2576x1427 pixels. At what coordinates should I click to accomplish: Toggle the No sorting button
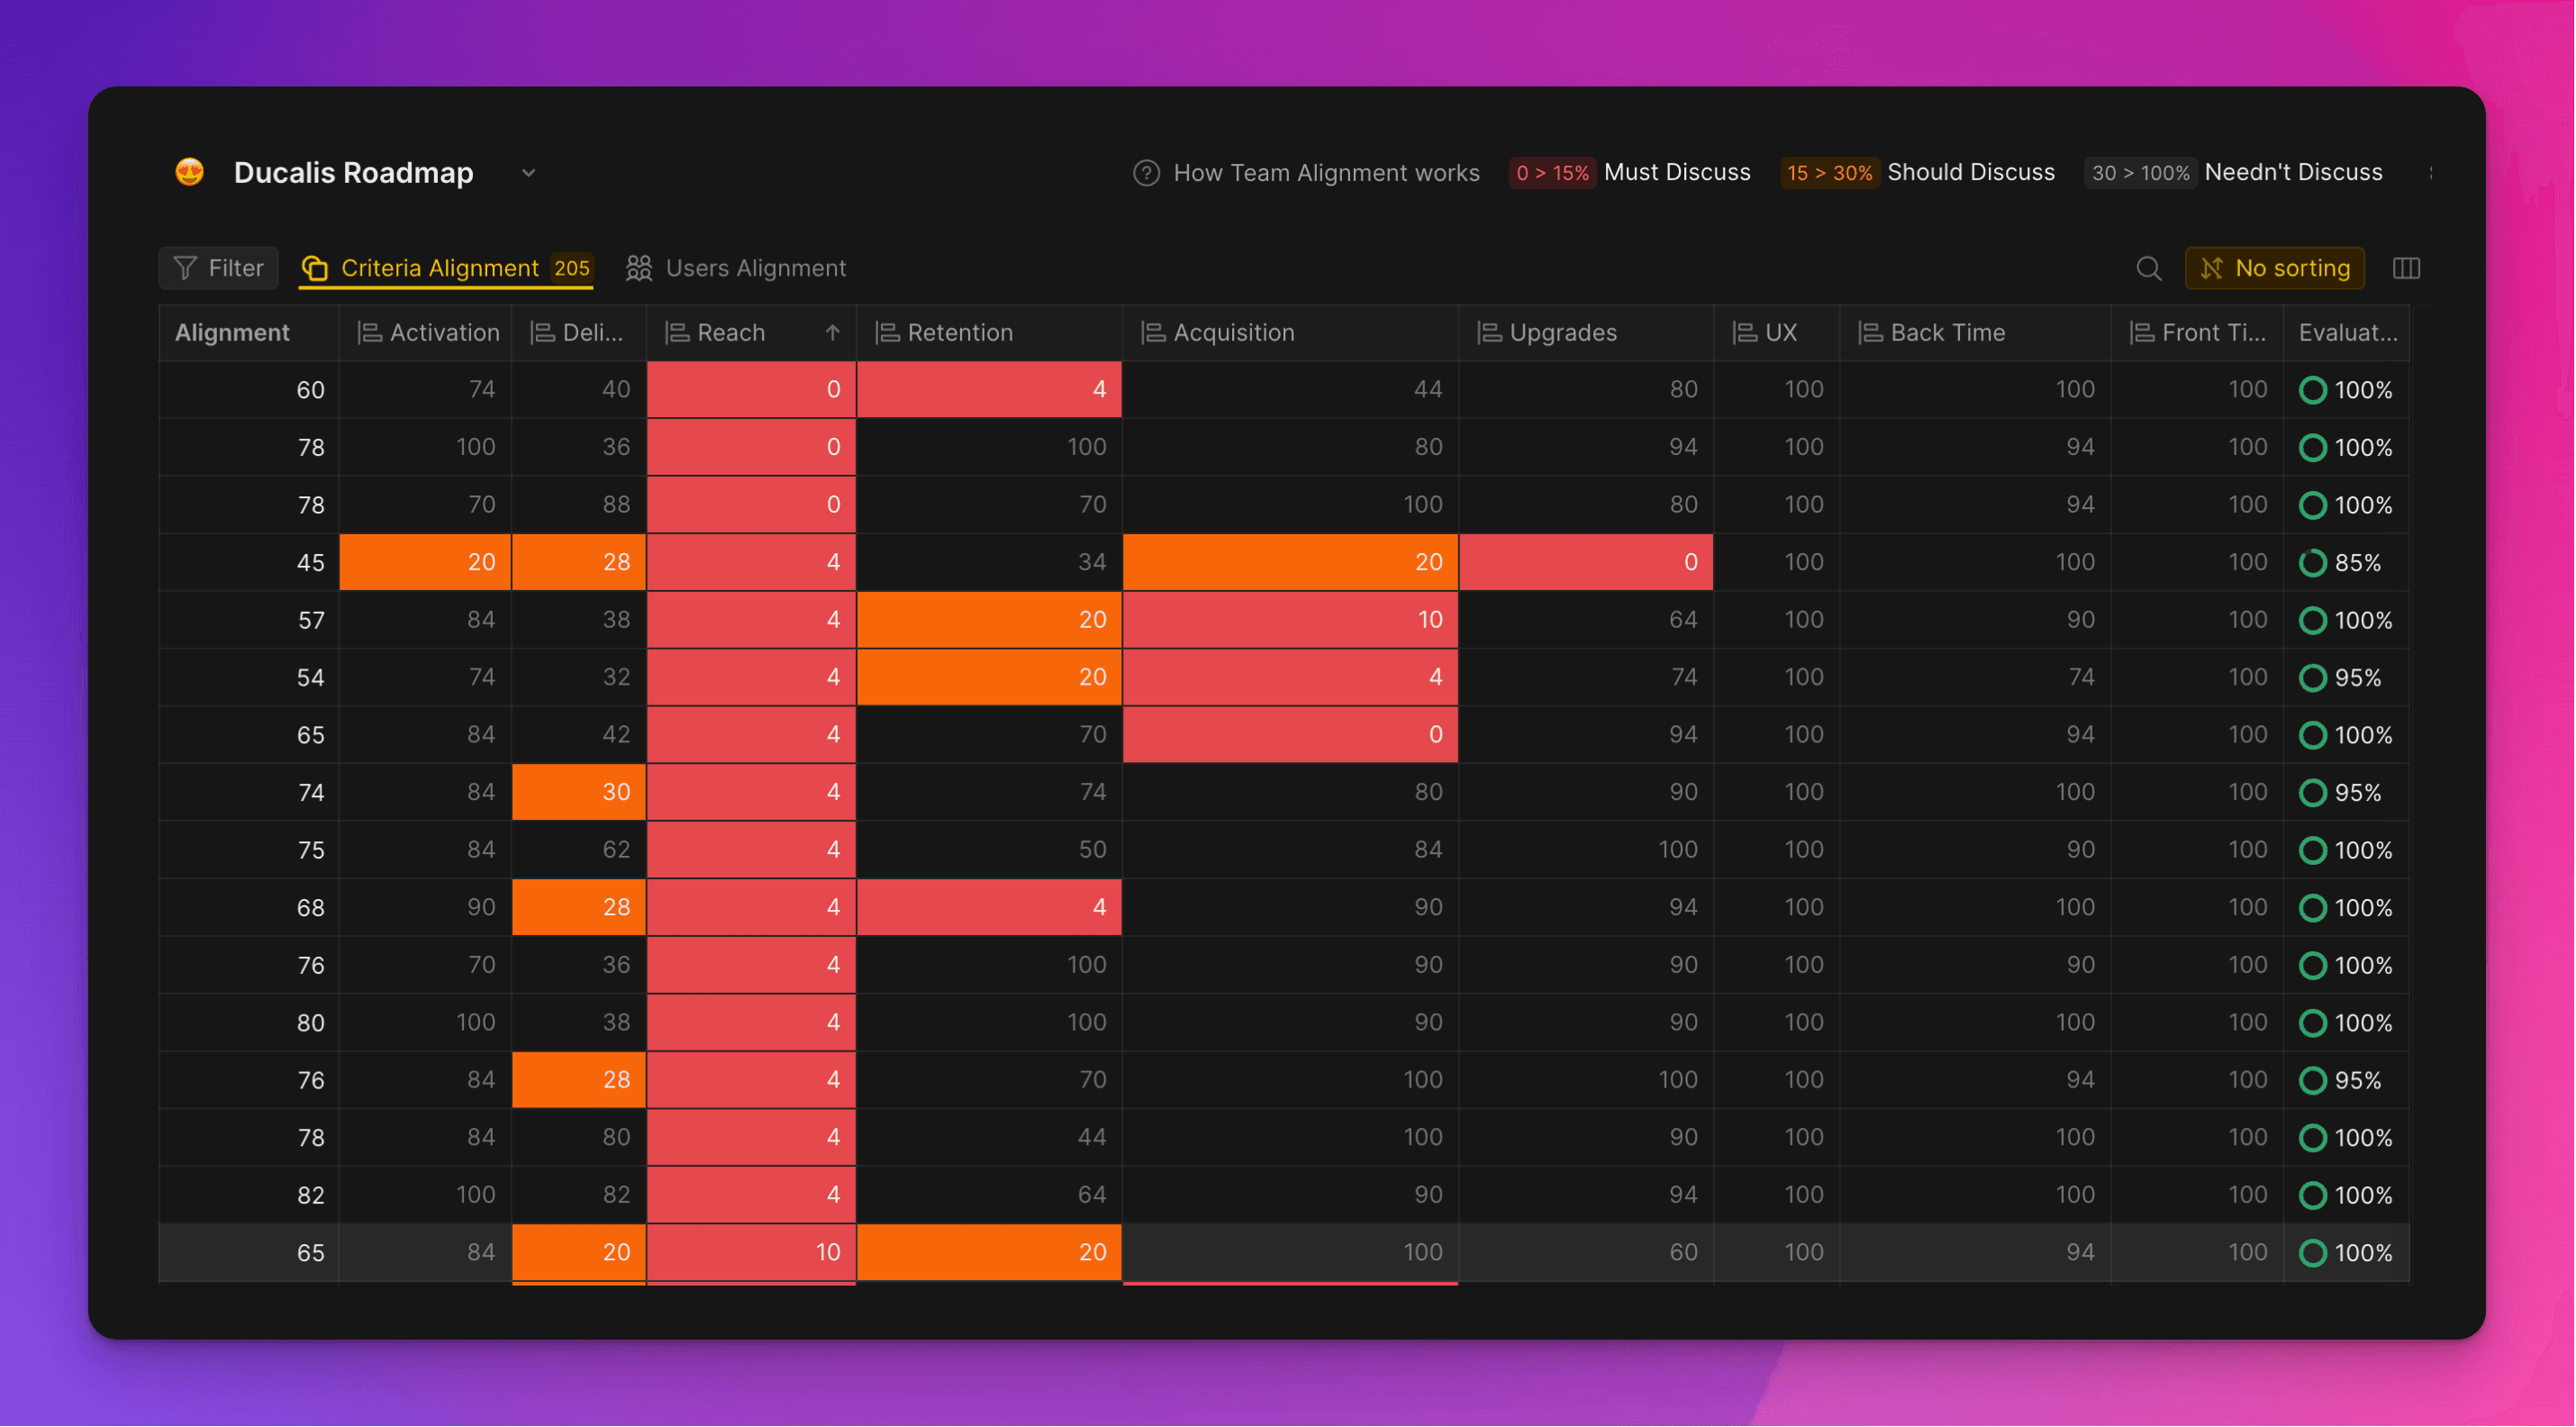(x=2274, y=268)
